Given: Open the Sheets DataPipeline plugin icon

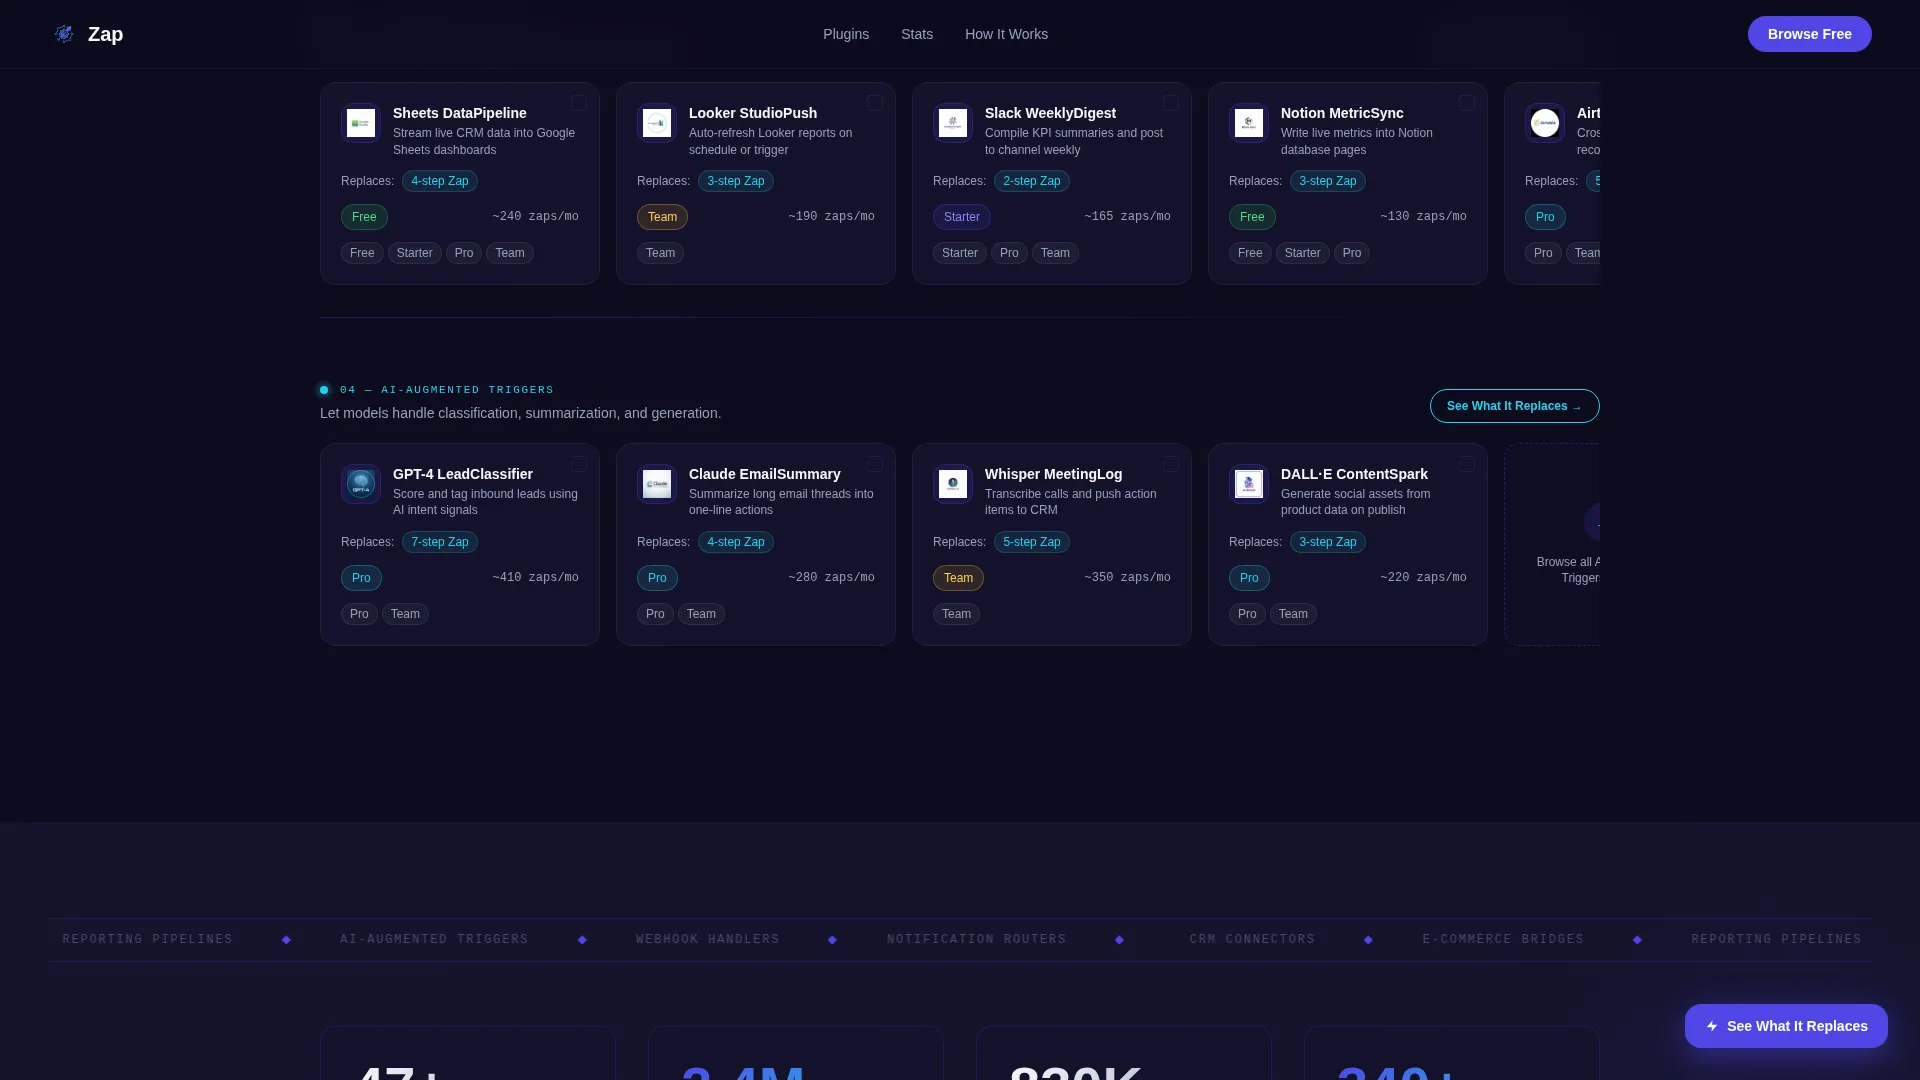Looking at the screenshot, I should click(361, 123).
